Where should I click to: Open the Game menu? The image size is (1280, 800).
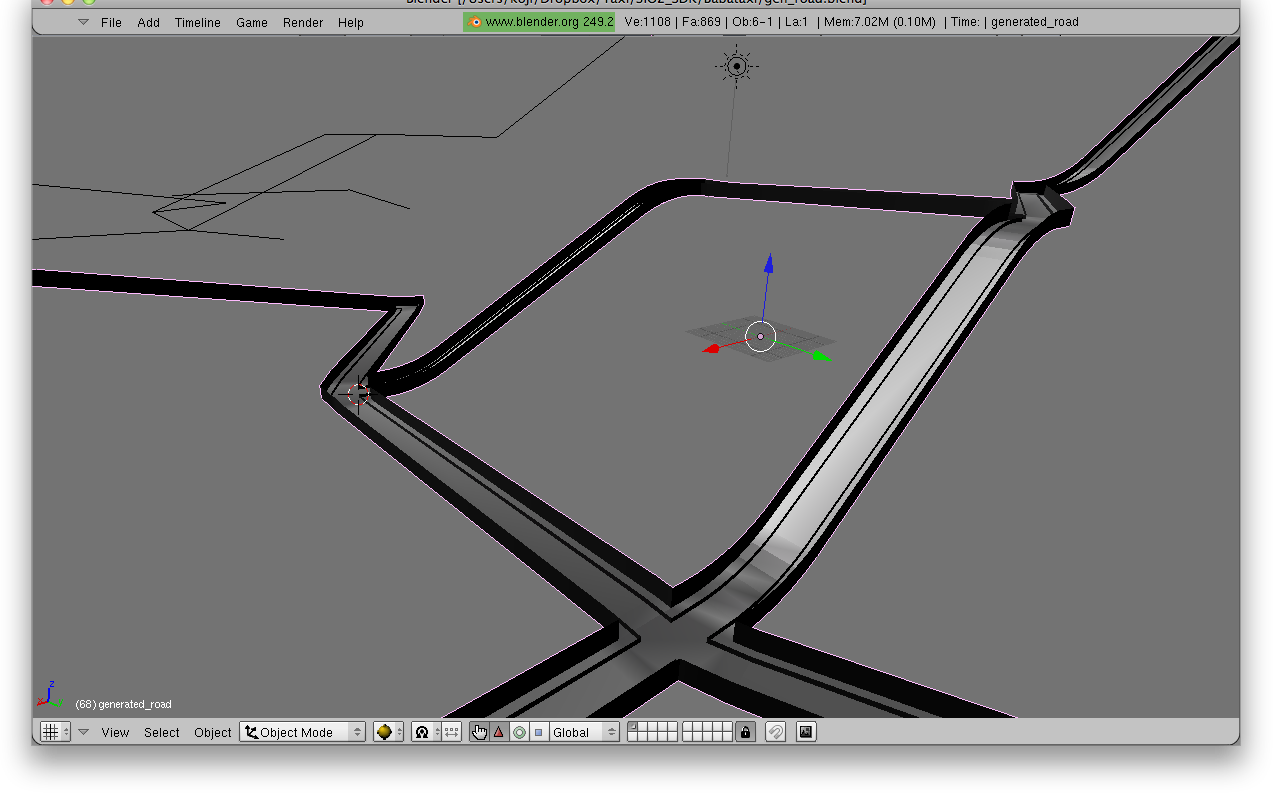click(252, 22)
